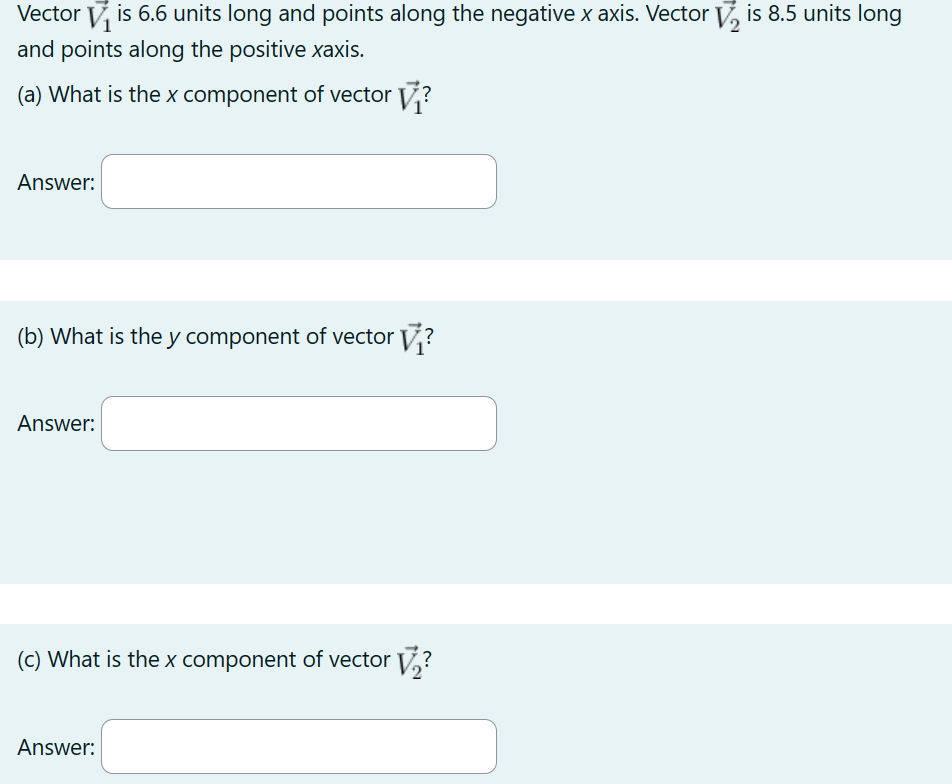This screenshot has width=952, height=784.
Task: Click the question text for part (c)
Action: [222, 660]
